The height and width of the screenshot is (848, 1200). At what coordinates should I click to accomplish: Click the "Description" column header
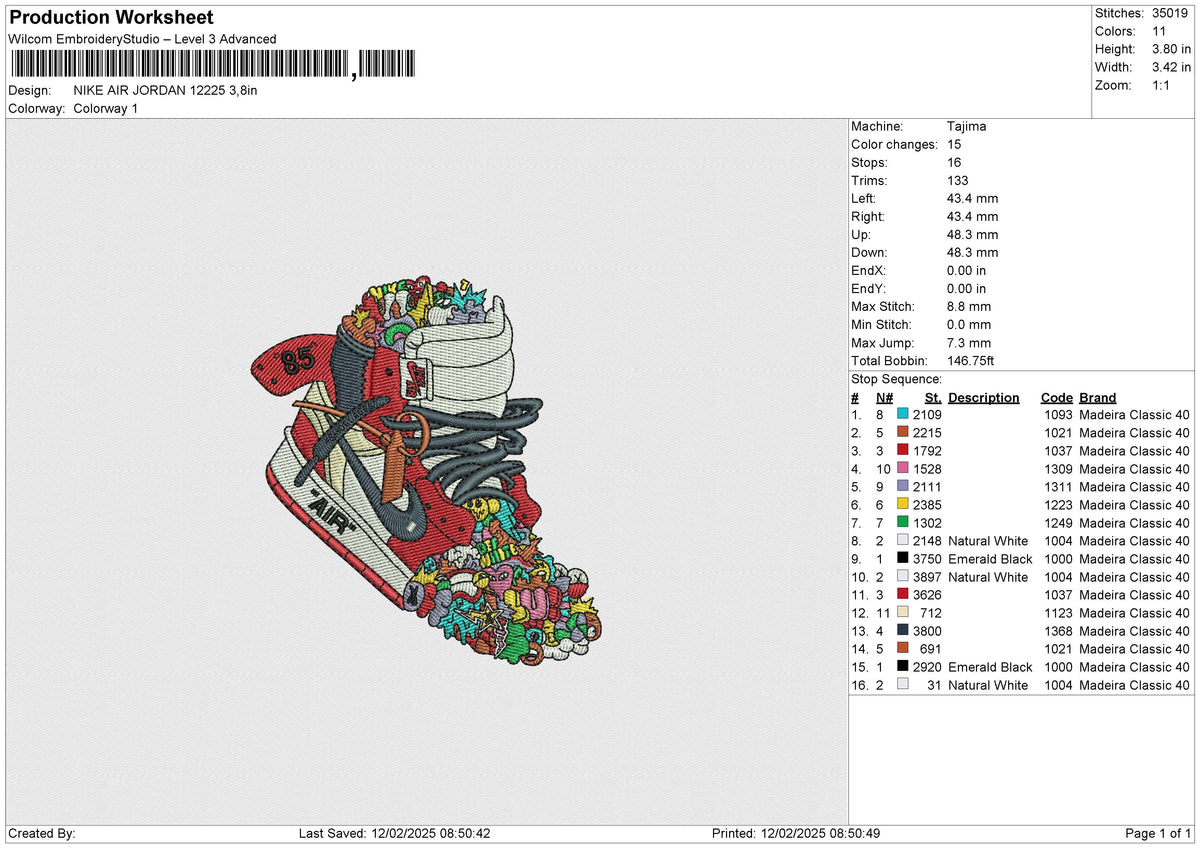pyautogui.click(x=984, y=397)
